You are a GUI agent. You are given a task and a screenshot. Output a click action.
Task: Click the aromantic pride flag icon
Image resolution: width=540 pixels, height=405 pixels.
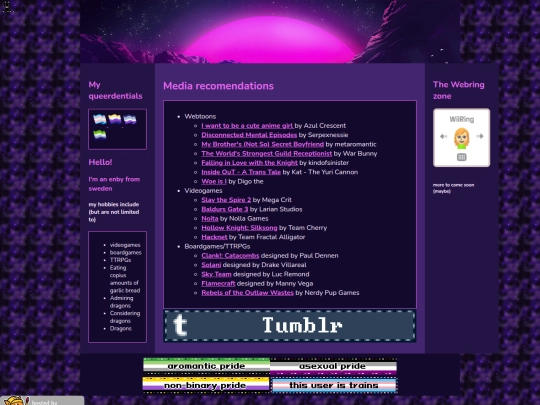(x=100, y=134)
